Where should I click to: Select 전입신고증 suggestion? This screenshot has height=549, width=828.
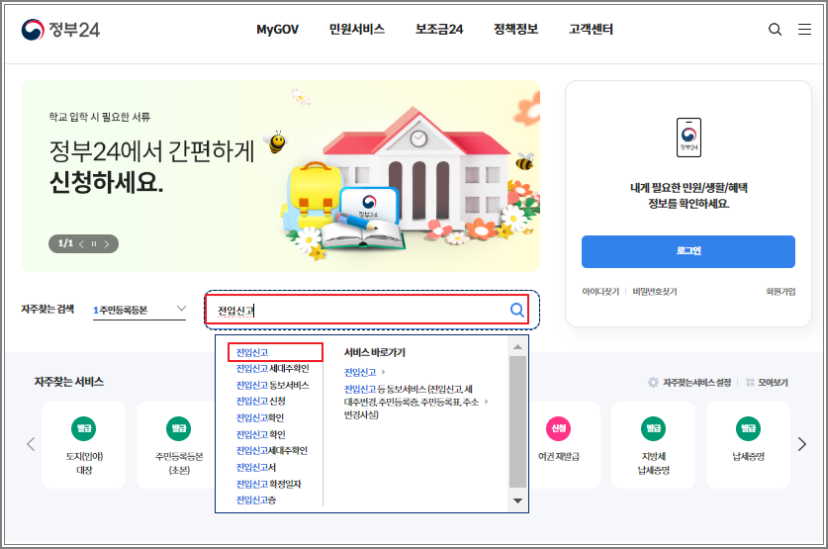pos(256,500)
